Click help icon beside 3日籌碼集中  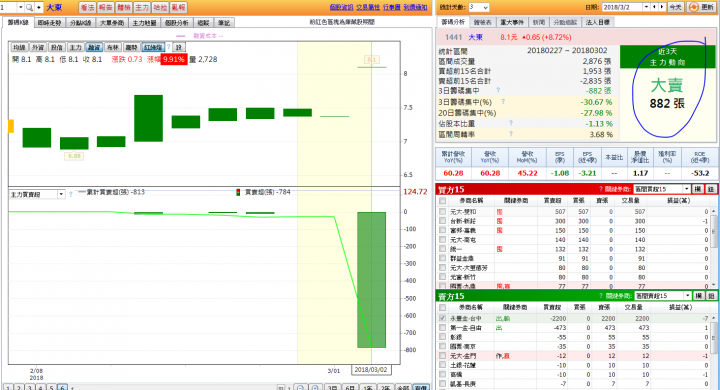498,90
